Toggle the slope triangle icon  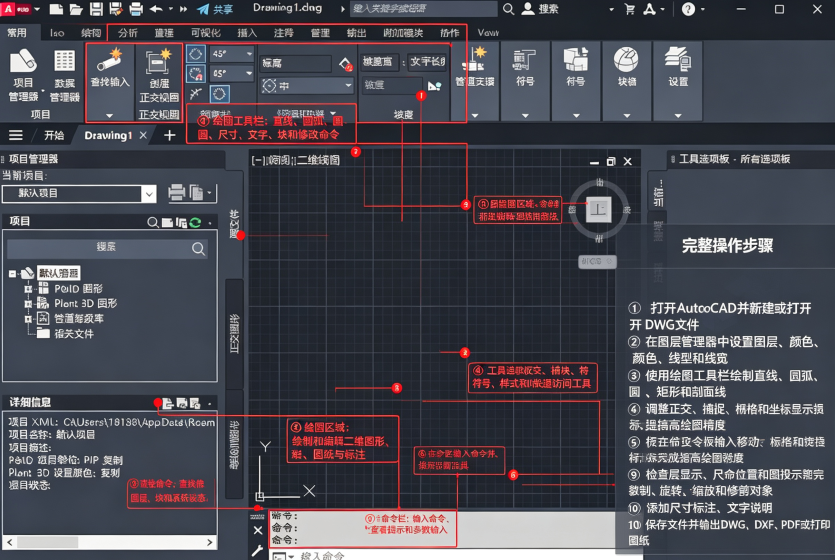435,85
